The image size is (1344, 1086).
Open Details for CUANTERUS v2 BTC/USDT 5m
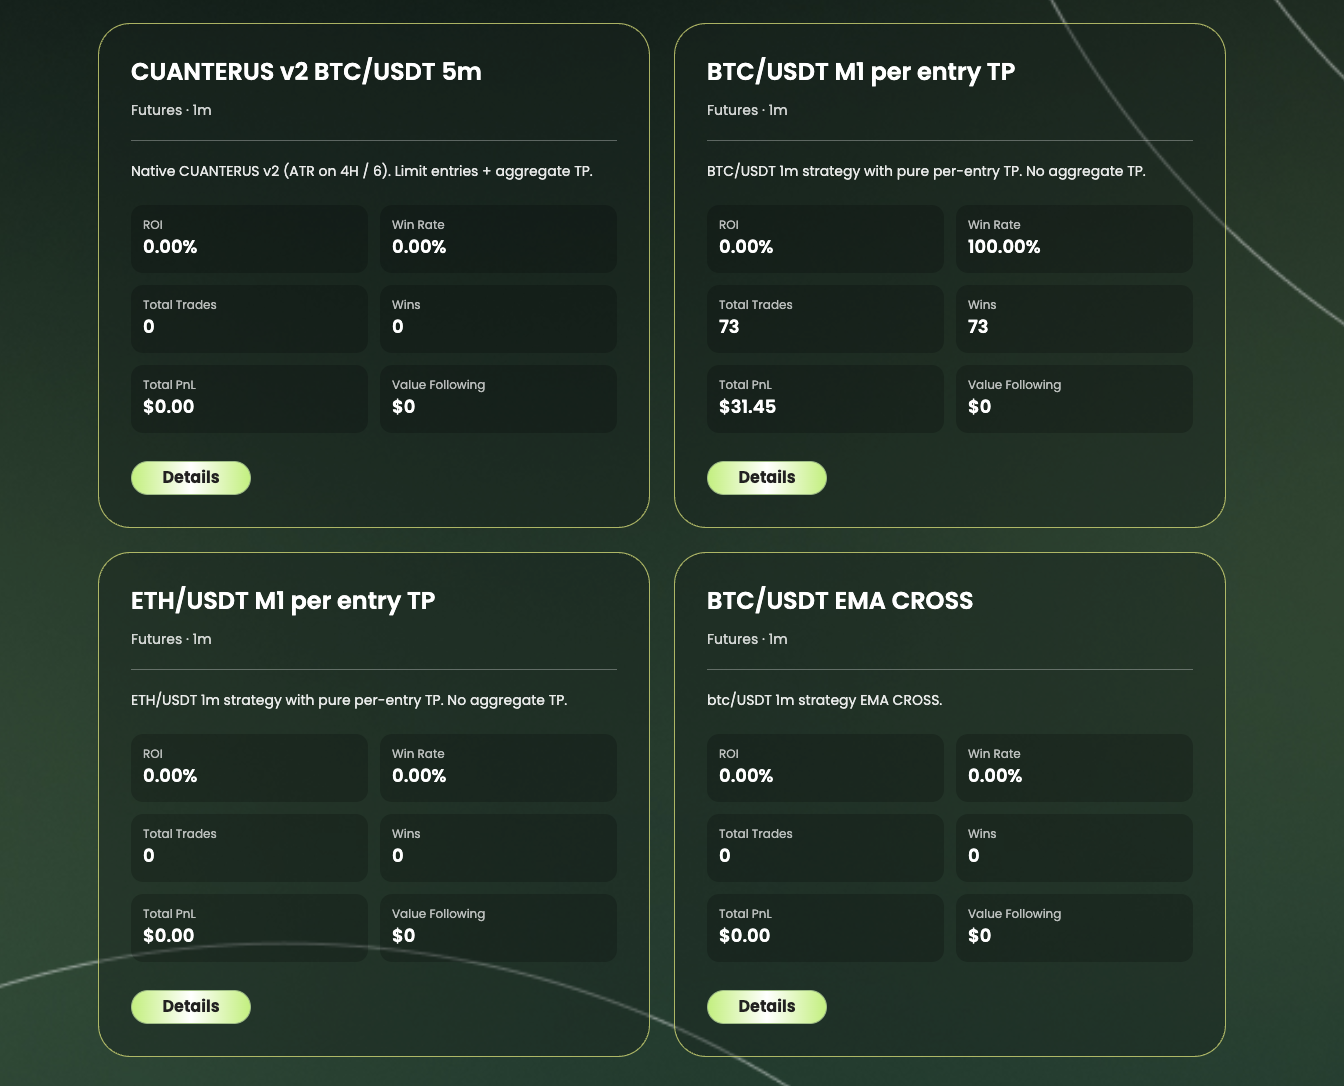click(191, 478)
